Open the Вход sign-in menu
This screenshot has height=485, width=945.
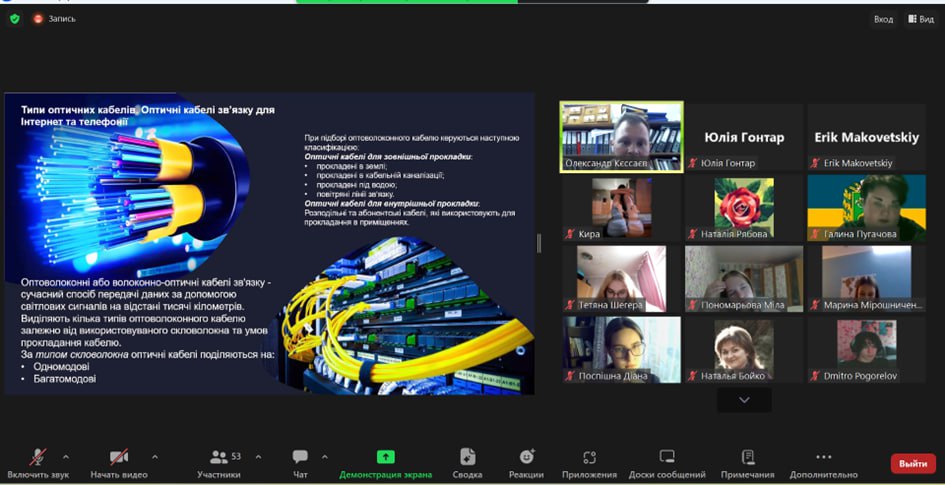point(882,19)
